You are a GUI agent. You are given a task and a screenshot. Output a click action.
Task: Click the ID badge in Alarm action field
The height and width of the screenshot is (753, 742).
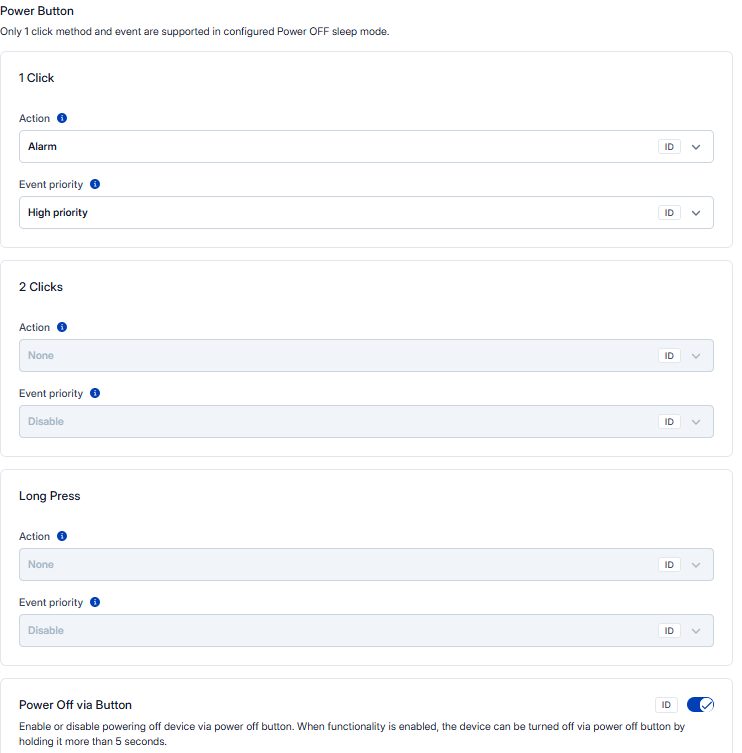[x=669, y=147]
